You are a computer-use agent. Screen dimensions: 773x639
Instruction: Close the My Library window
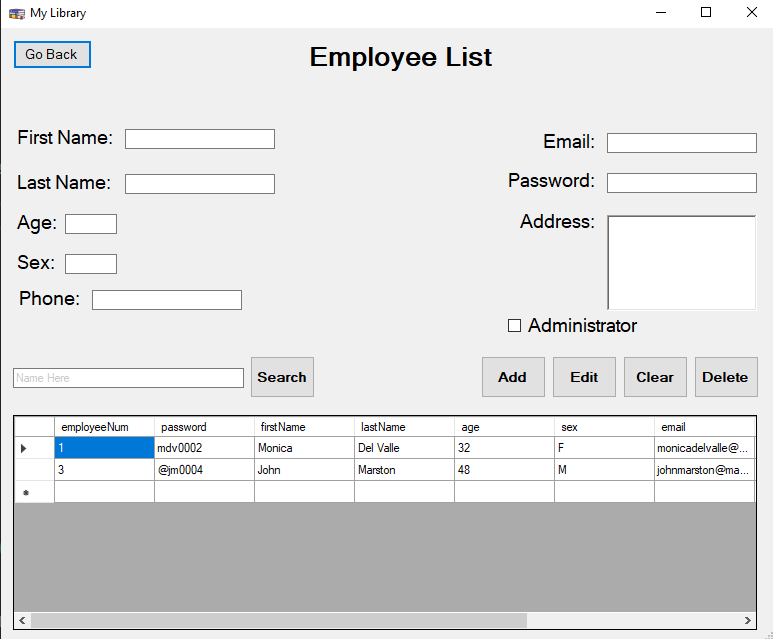click(751, 12)
